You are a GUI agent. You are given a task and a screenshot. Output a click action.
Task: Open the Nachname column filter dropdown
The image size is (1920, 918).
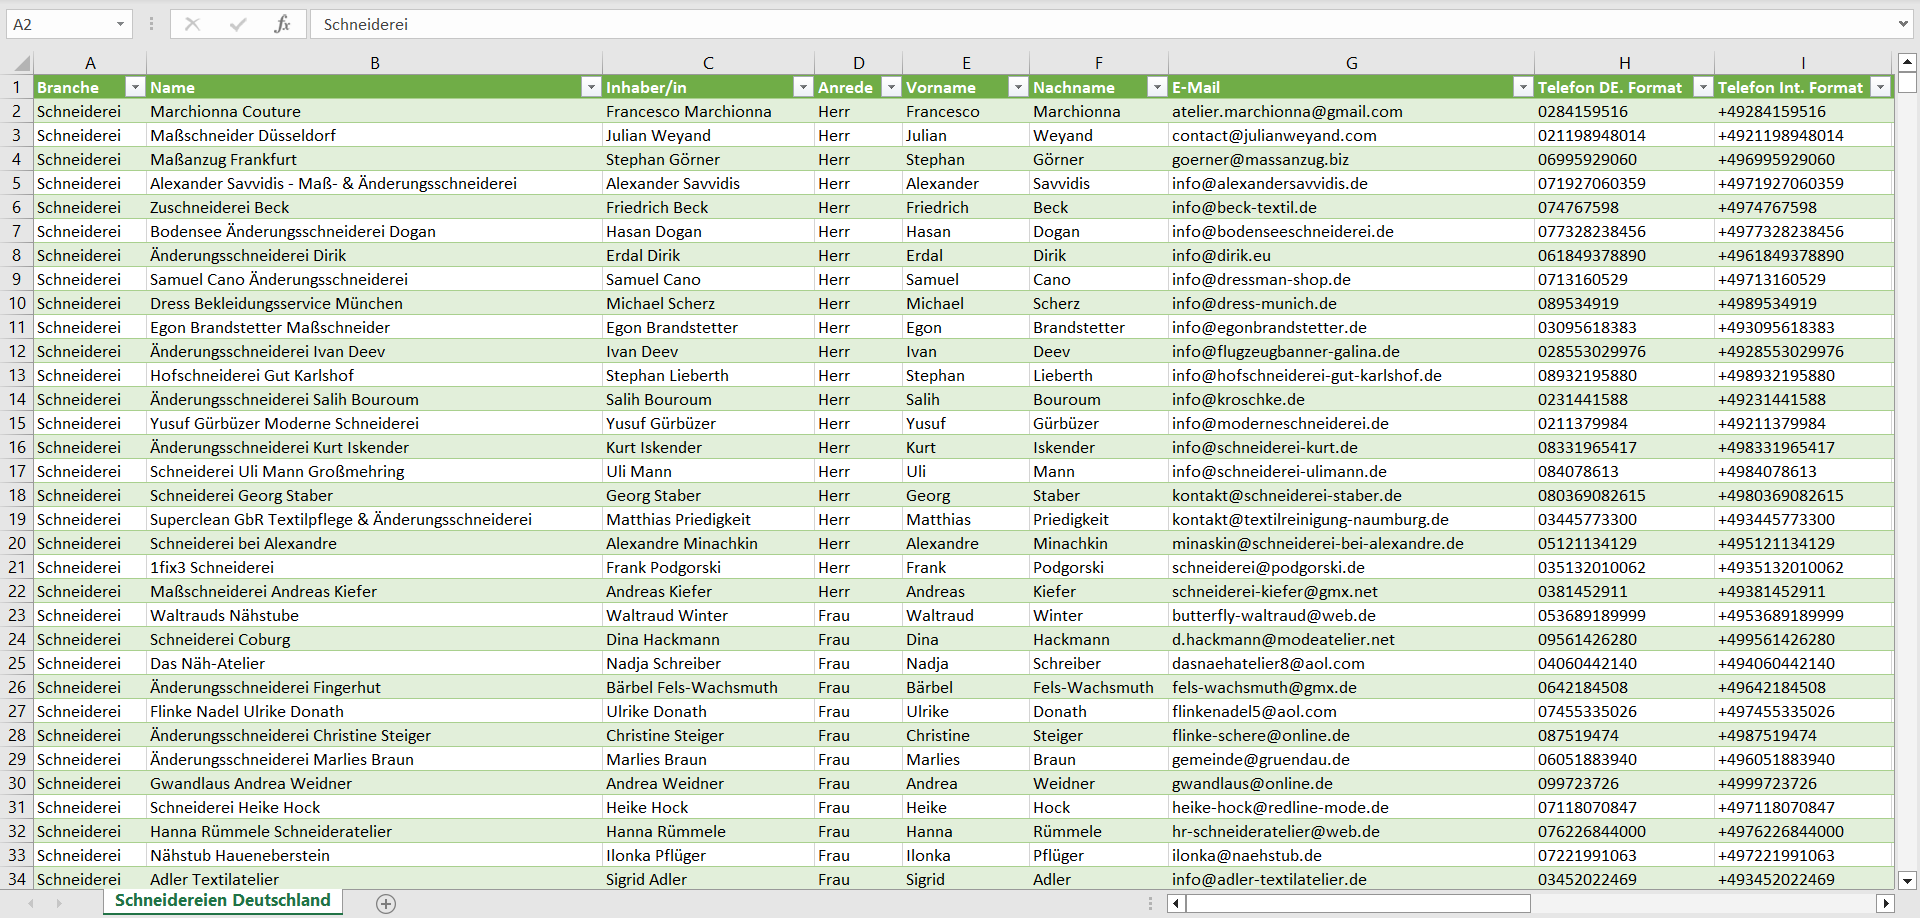[x=1156, y=87]
